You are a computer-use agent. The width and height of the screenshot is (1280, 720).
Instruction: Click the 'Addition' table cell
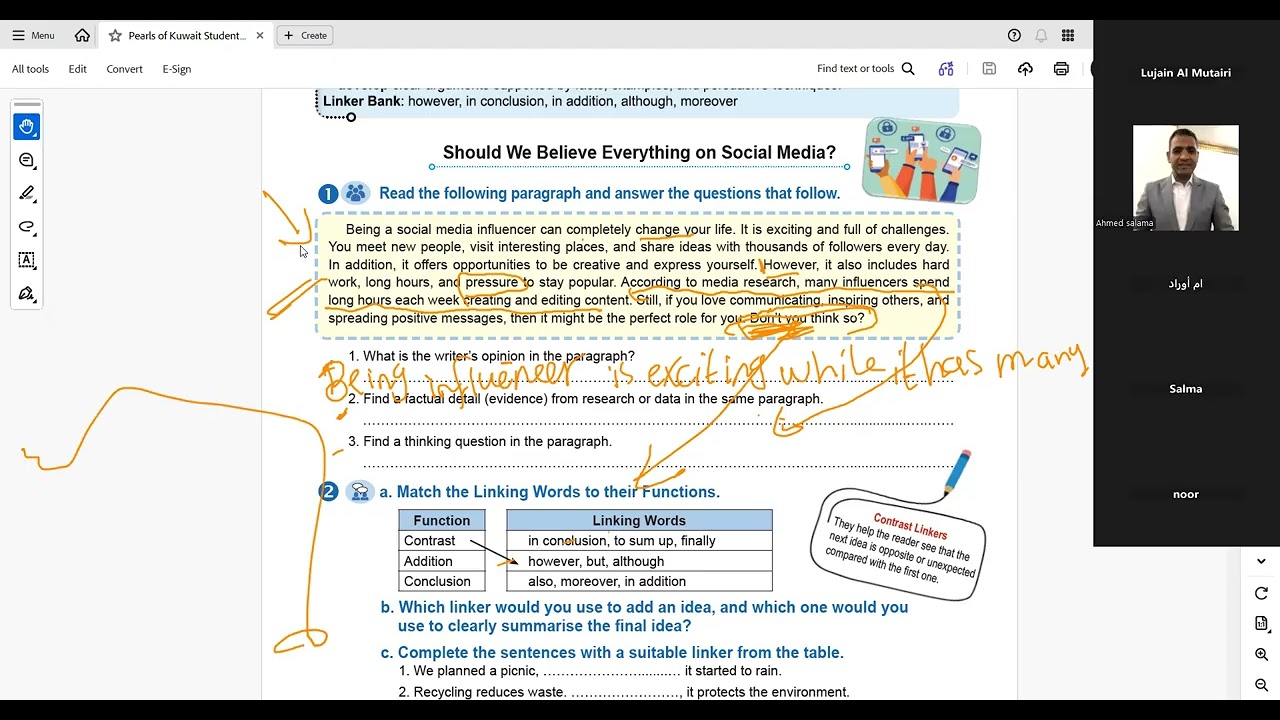(x=442, y=561)
